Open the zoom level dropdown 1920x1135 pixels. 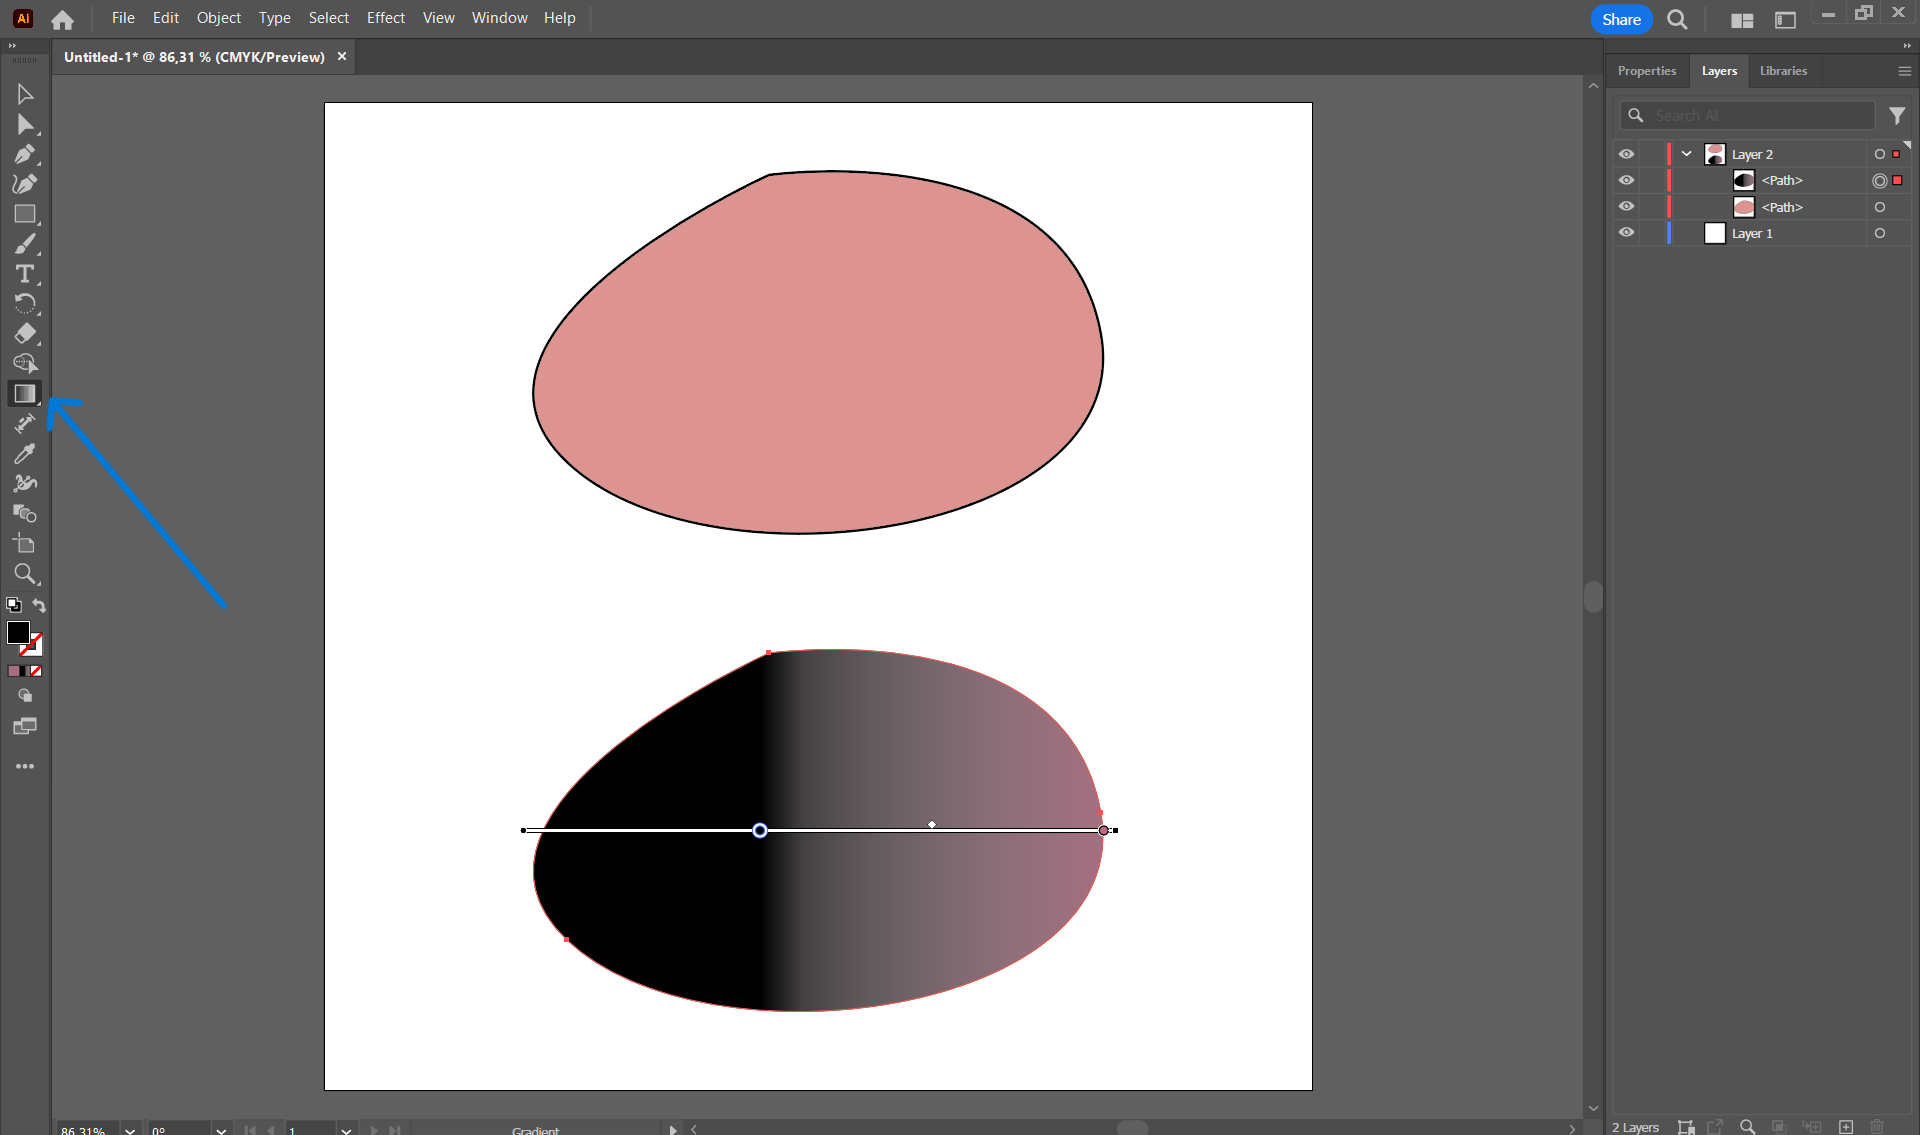pos(130,1129)
